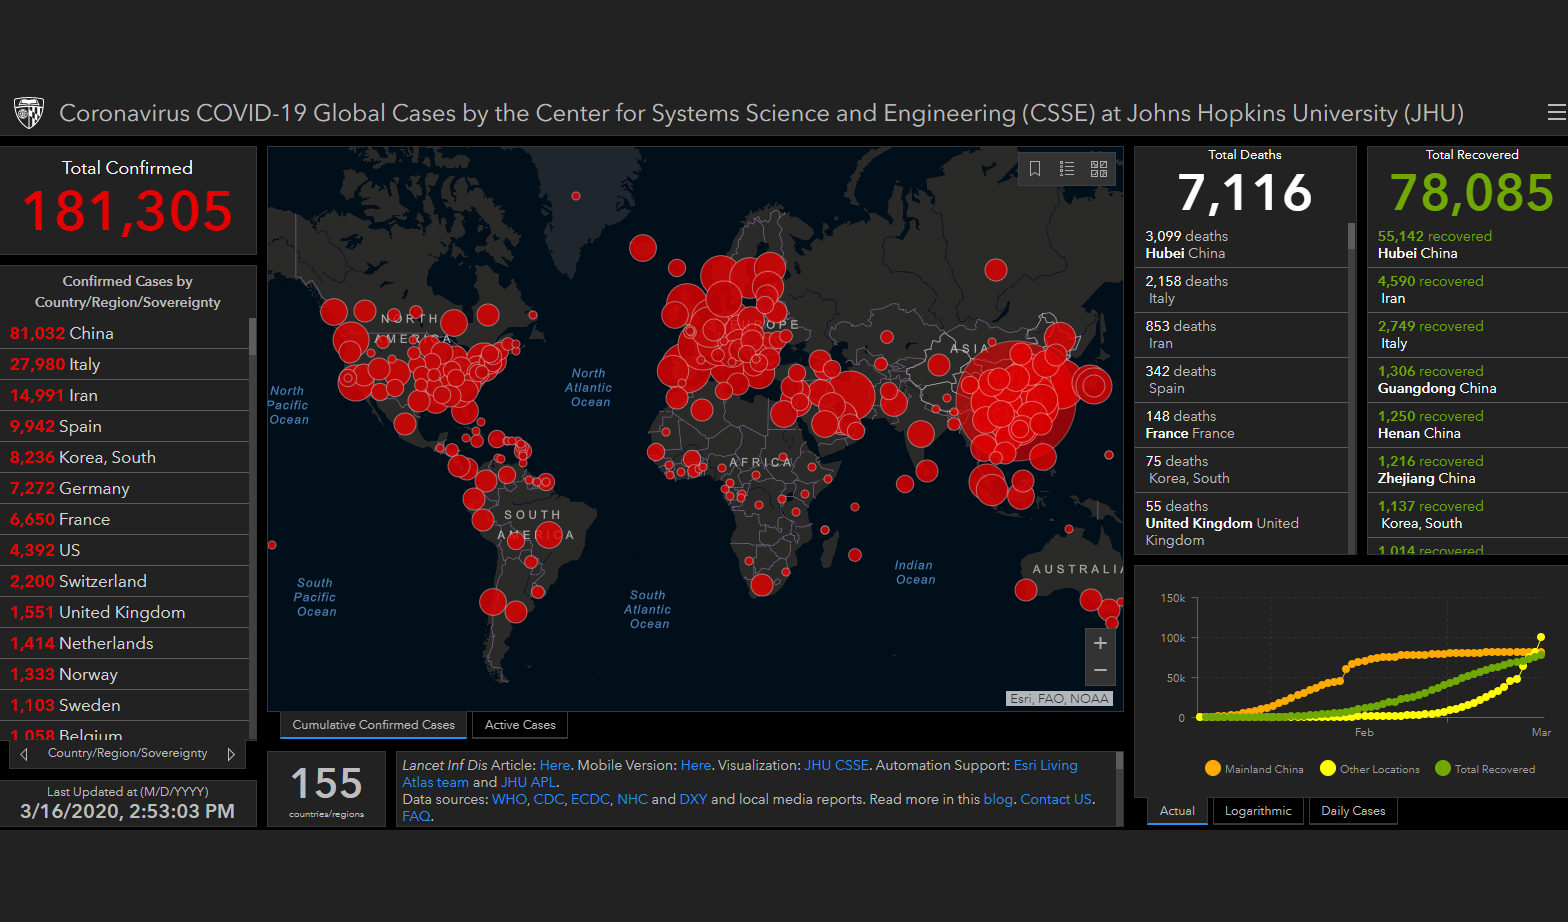This screenshot has height=922, width=1568.
Task: Click the Johns Hopkins shield logo
Action: coord(29,113)
